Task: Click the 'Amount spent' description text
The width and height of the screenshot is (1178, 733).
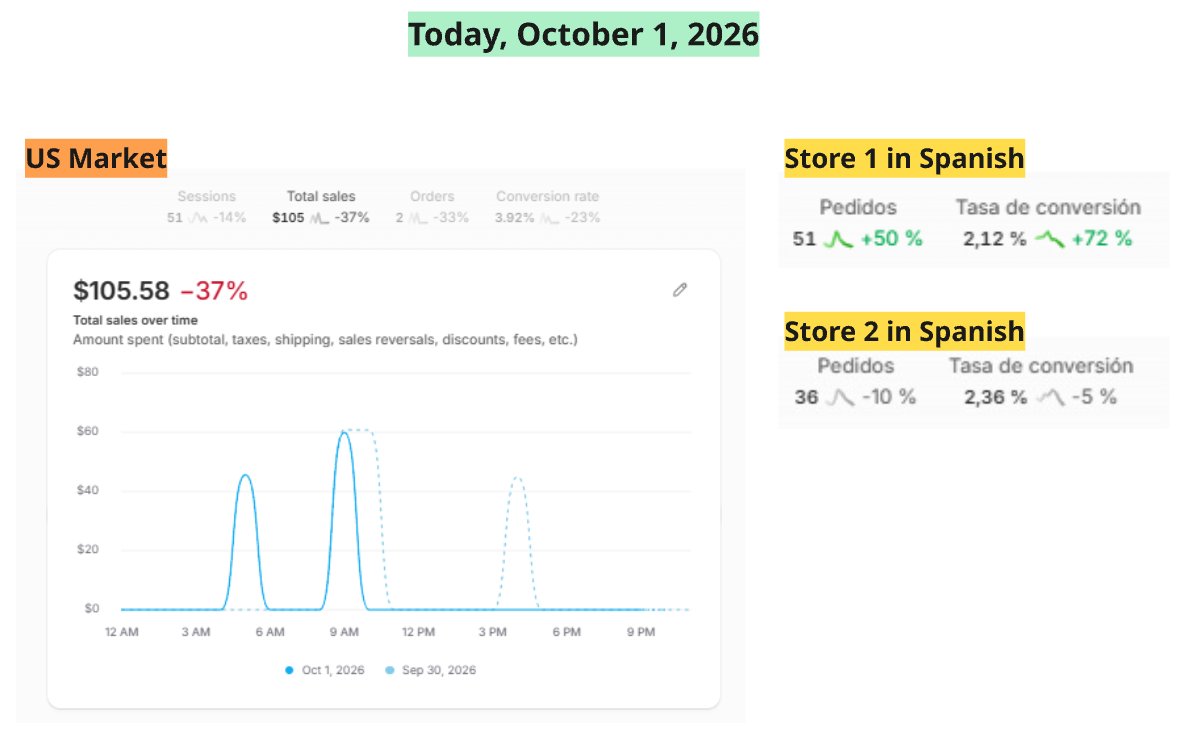Action: [x=325, y=339]
